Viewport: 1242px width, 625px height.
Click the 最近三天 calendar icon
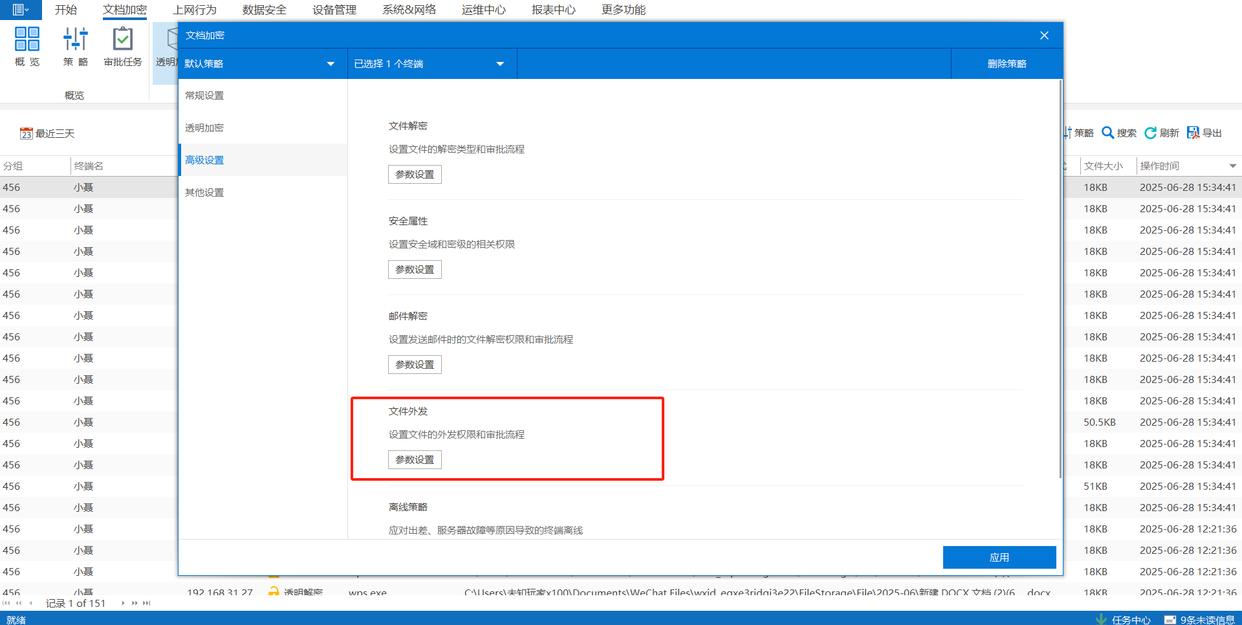(x=27, y=134)
